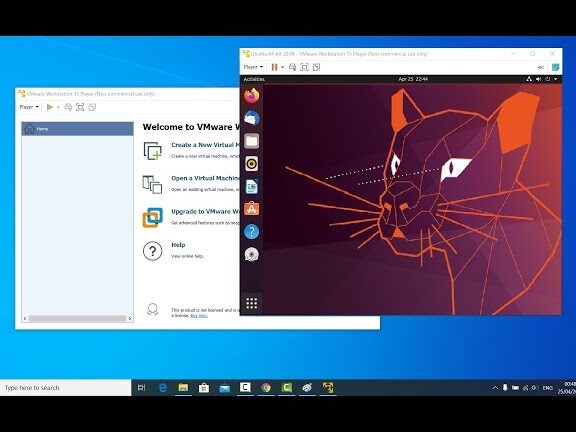Pause the running Ubuntu virtual machine
Image resolution: width=576 pixels, height=432 pixels.
pyautogui.click(x=274, y=67)
